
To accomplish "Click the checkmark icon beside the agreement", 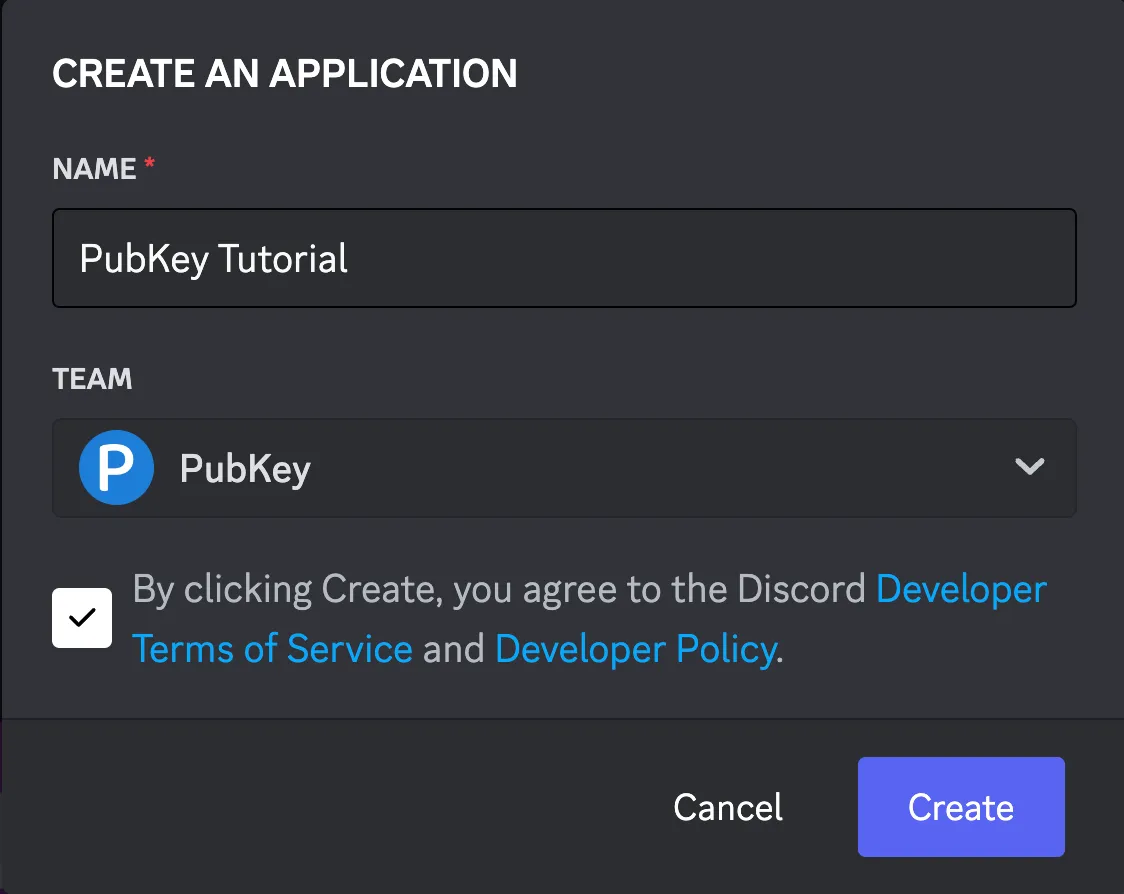I will click(x=82, y=618).
